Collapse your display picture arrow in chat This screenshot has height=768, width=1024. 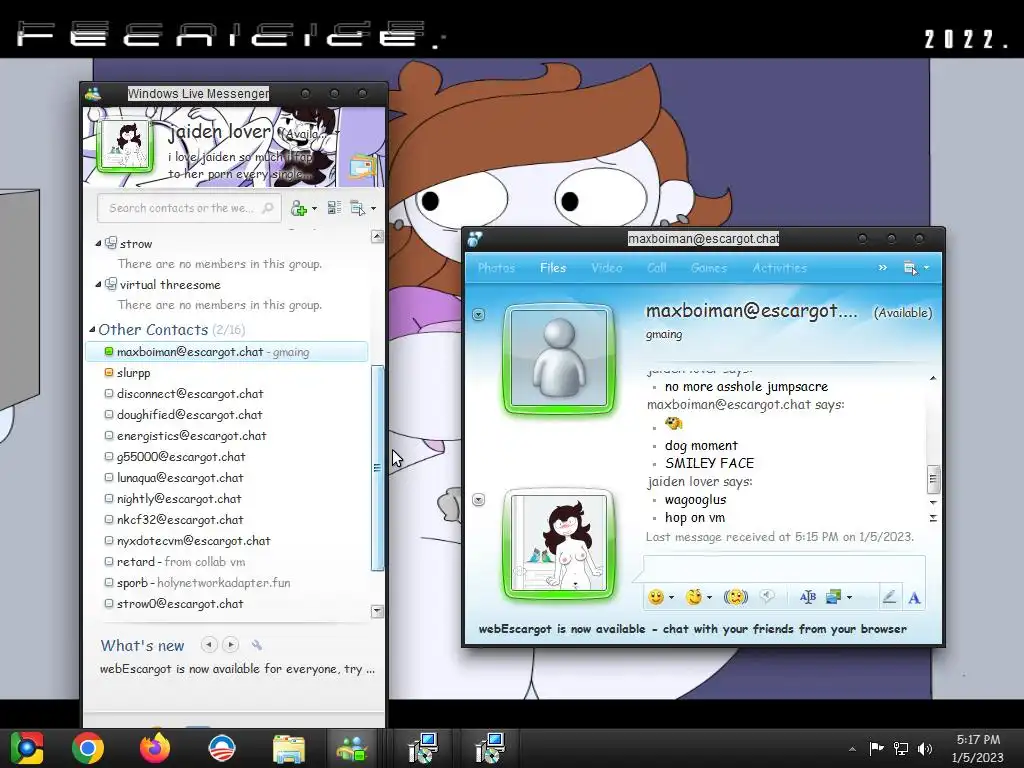[x=479, y=500]
